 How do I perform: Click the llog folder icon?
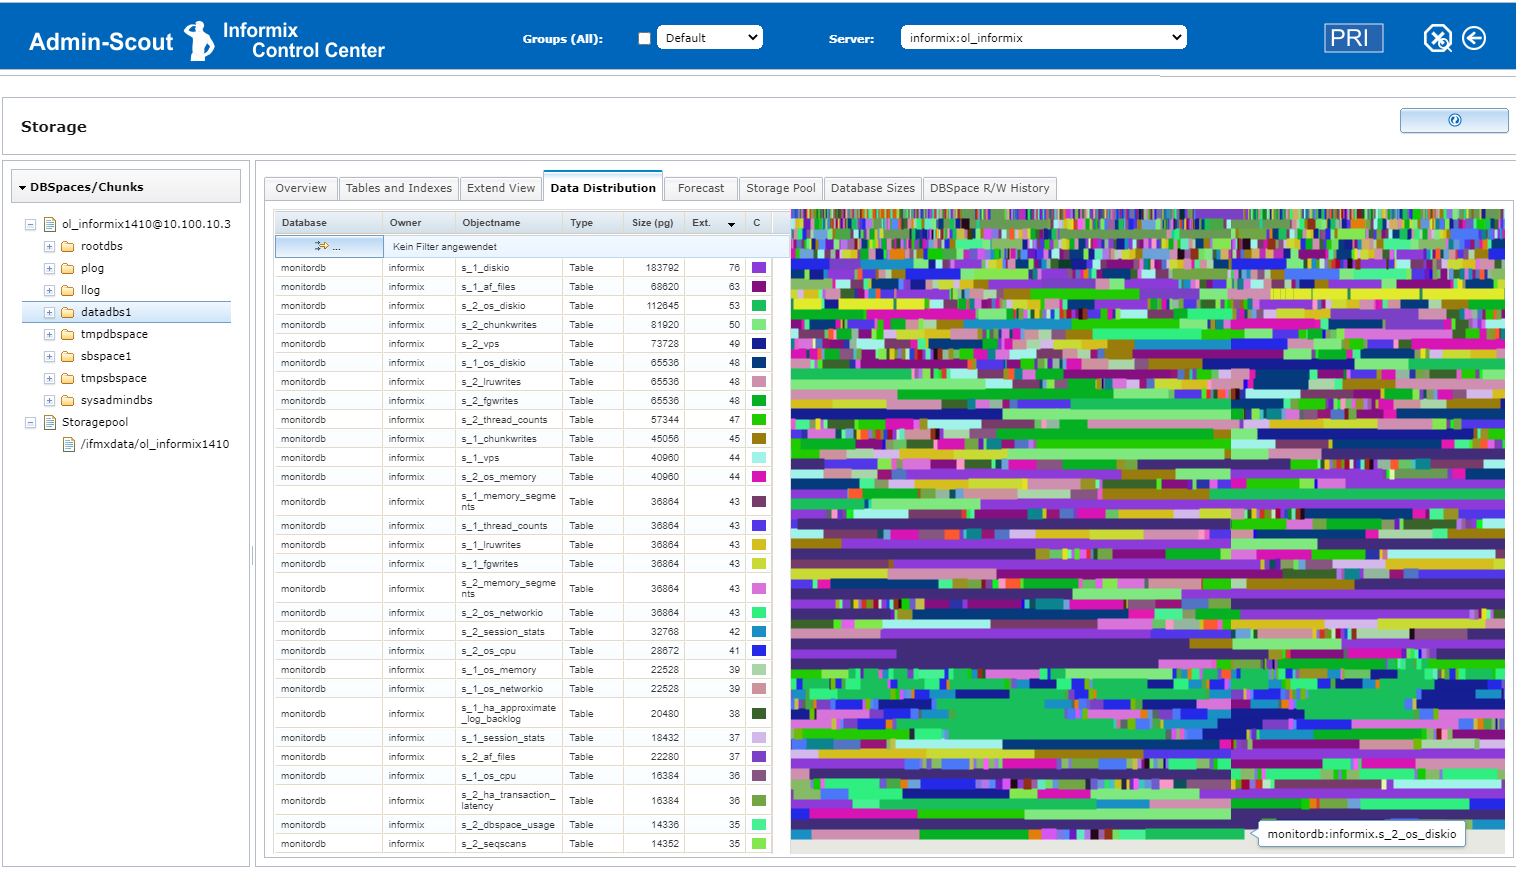[x=68, y=290]
